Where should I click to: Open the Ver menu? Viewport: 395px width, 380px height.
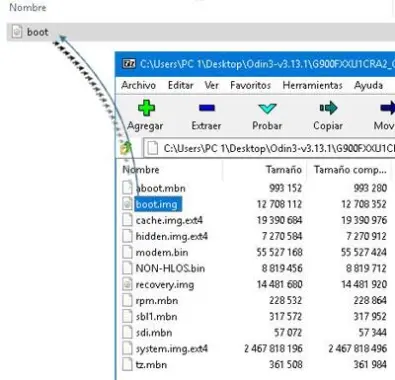(x=211, y=85)
